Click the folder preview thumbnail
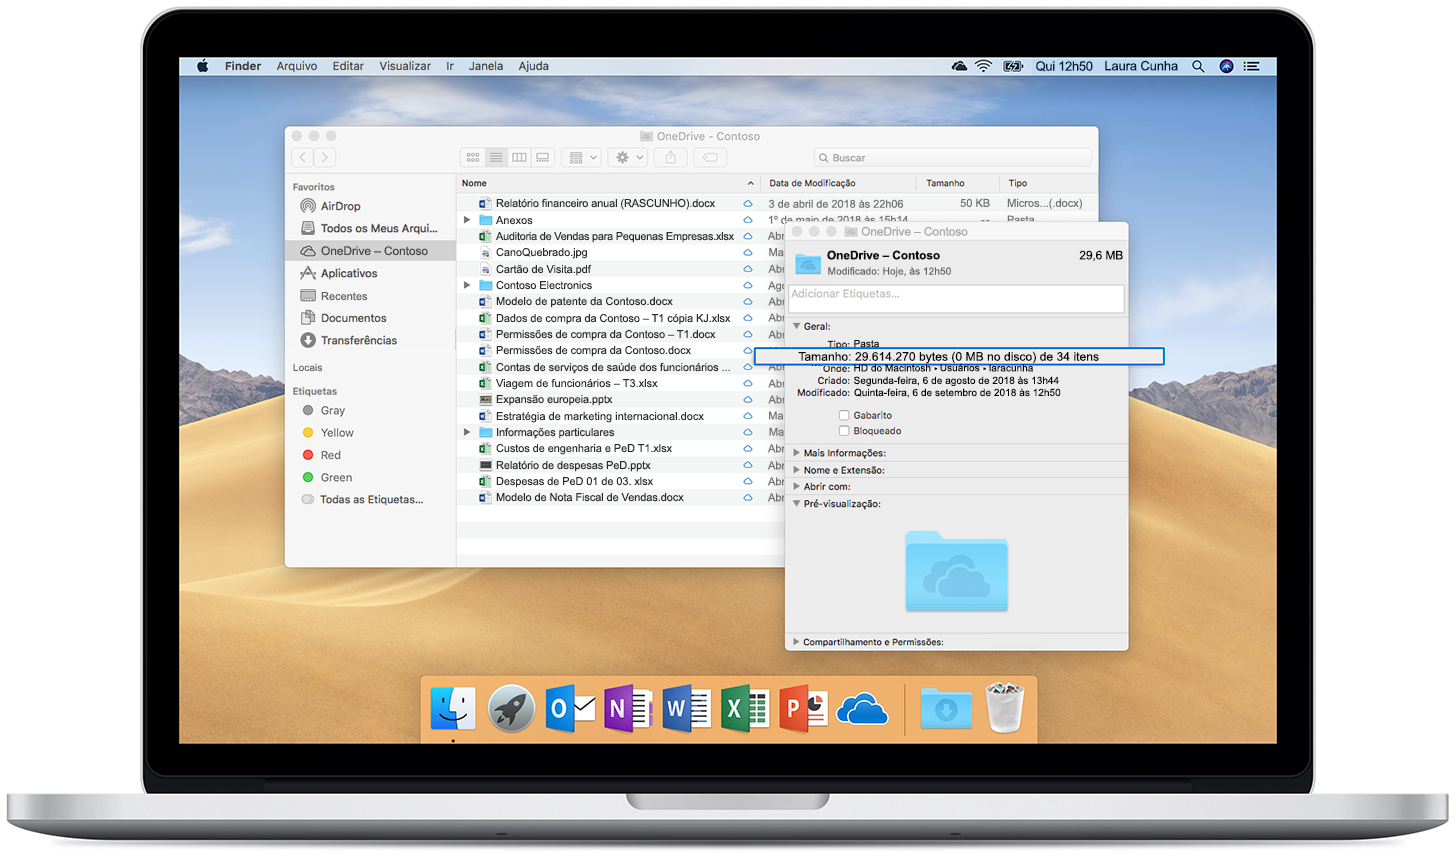The width and height of the screenshot is (1456, 858). (957, 571)
